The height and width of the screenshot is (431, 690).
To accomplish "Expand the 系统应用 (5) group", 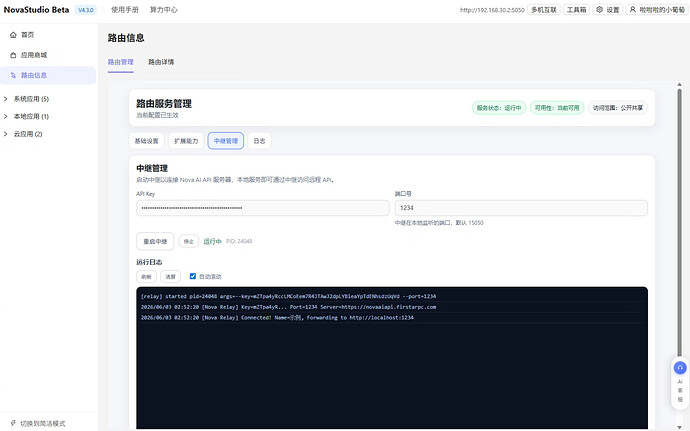I will [6, 99].
